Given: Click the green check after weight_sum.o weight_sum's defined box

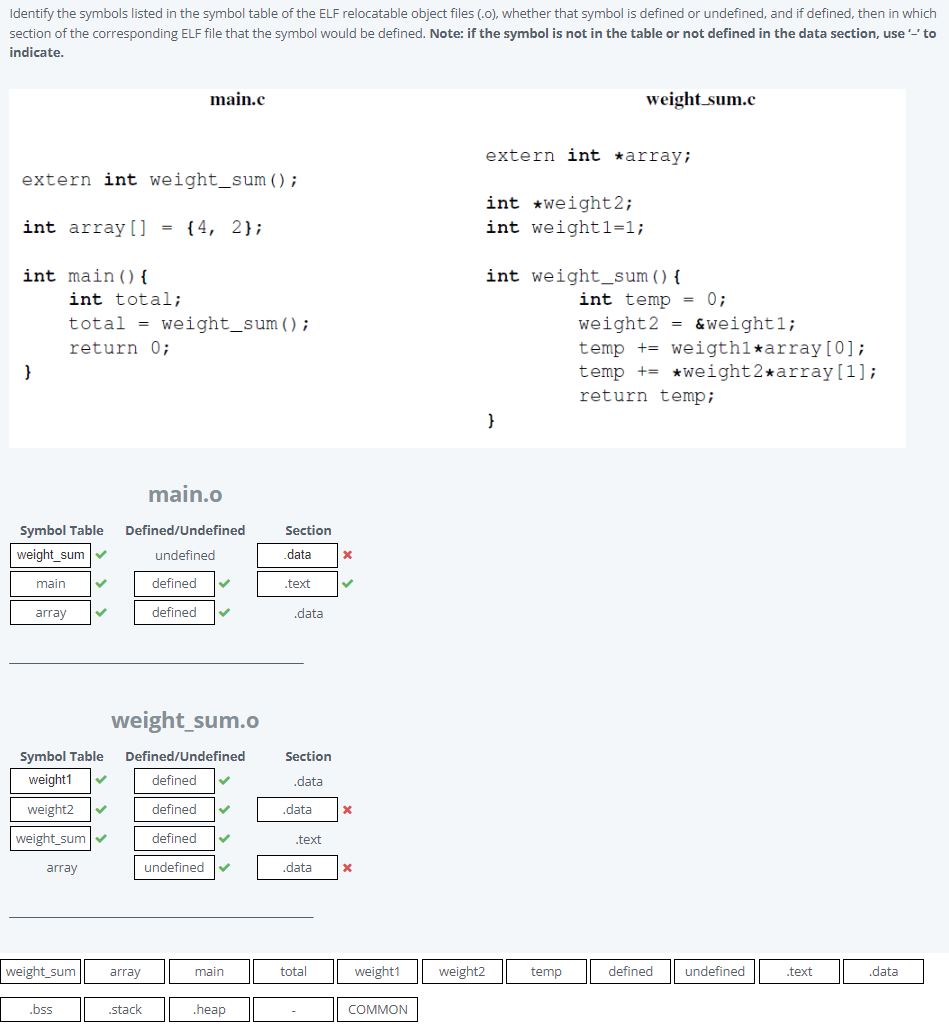Looking at the screenshot, I should (x=224, y=838).
